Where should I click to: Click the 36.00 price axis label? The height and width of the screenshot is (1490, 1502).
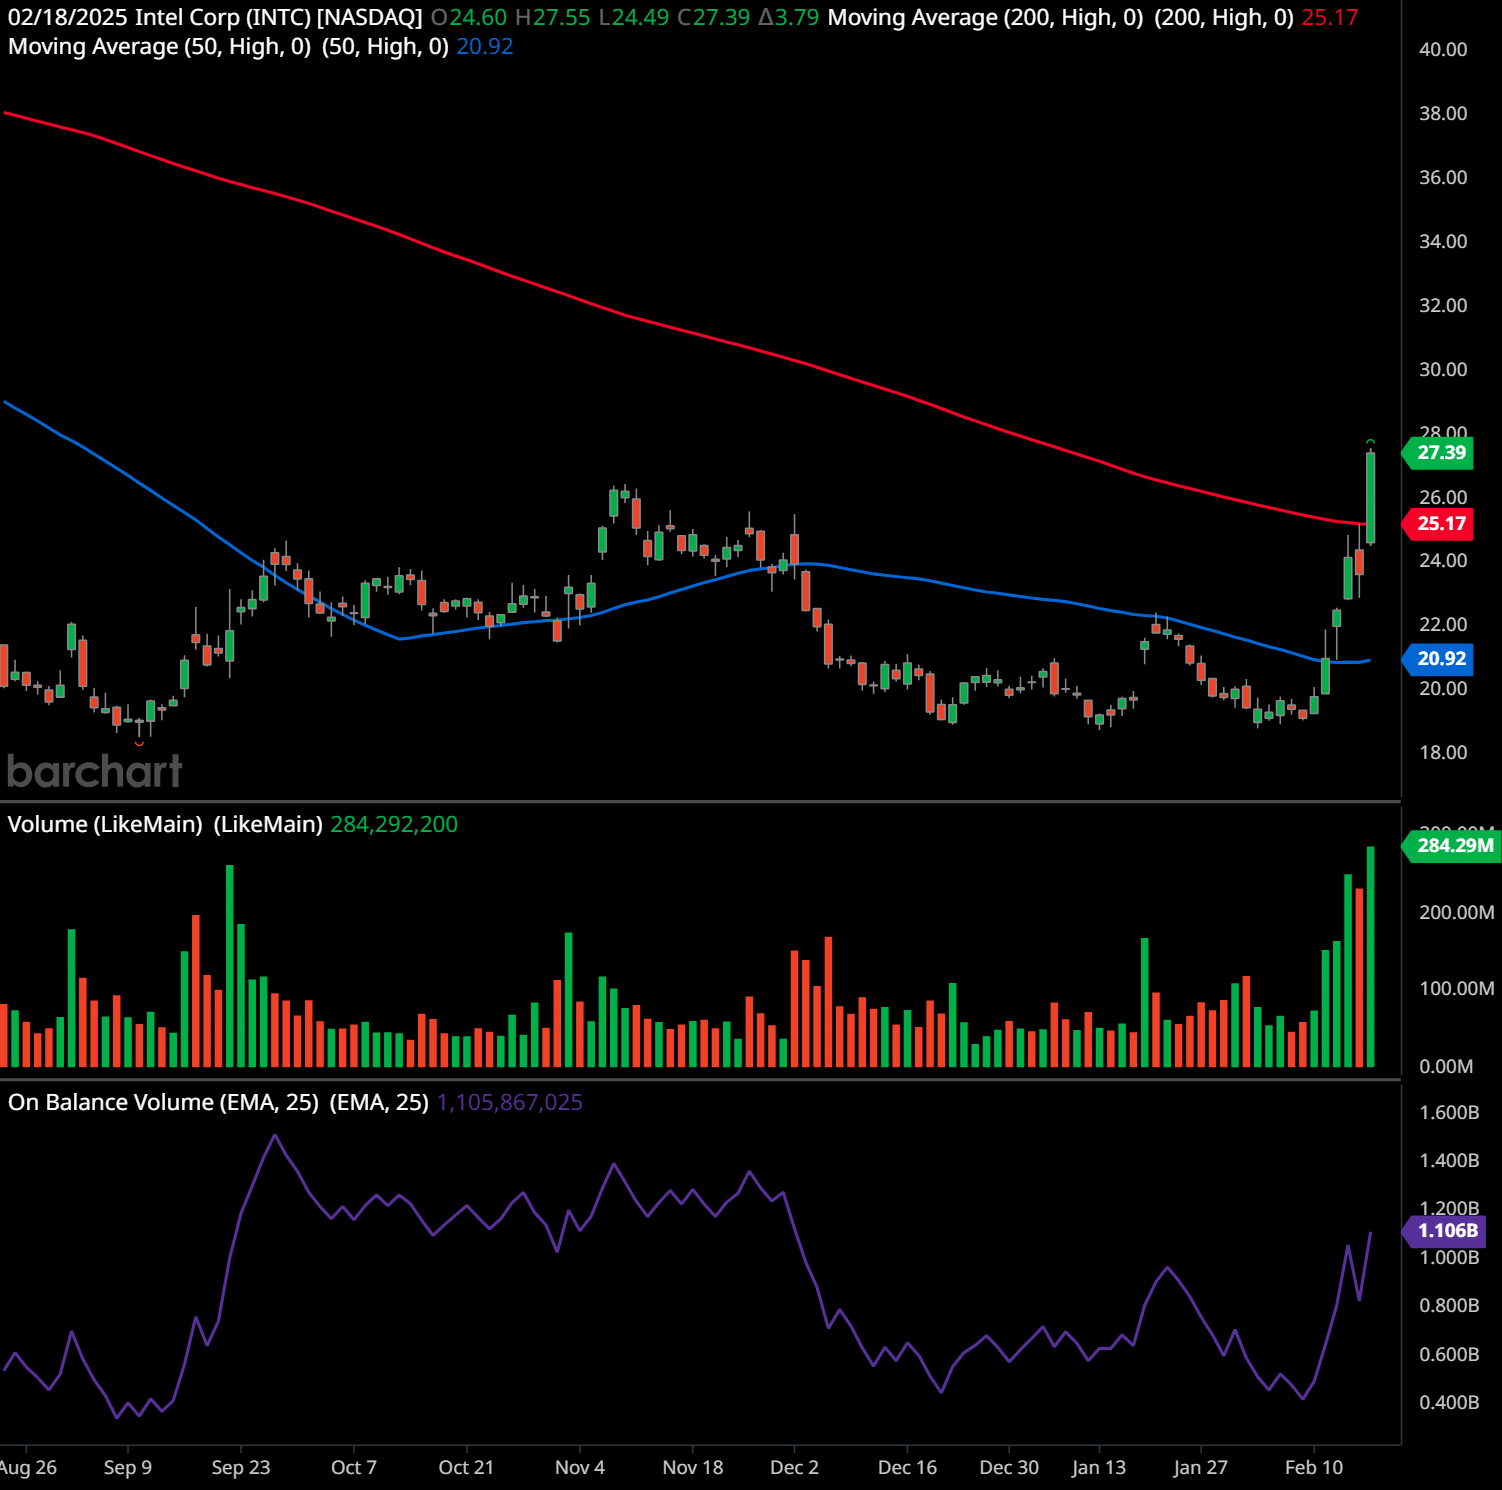click(1443, 178)
